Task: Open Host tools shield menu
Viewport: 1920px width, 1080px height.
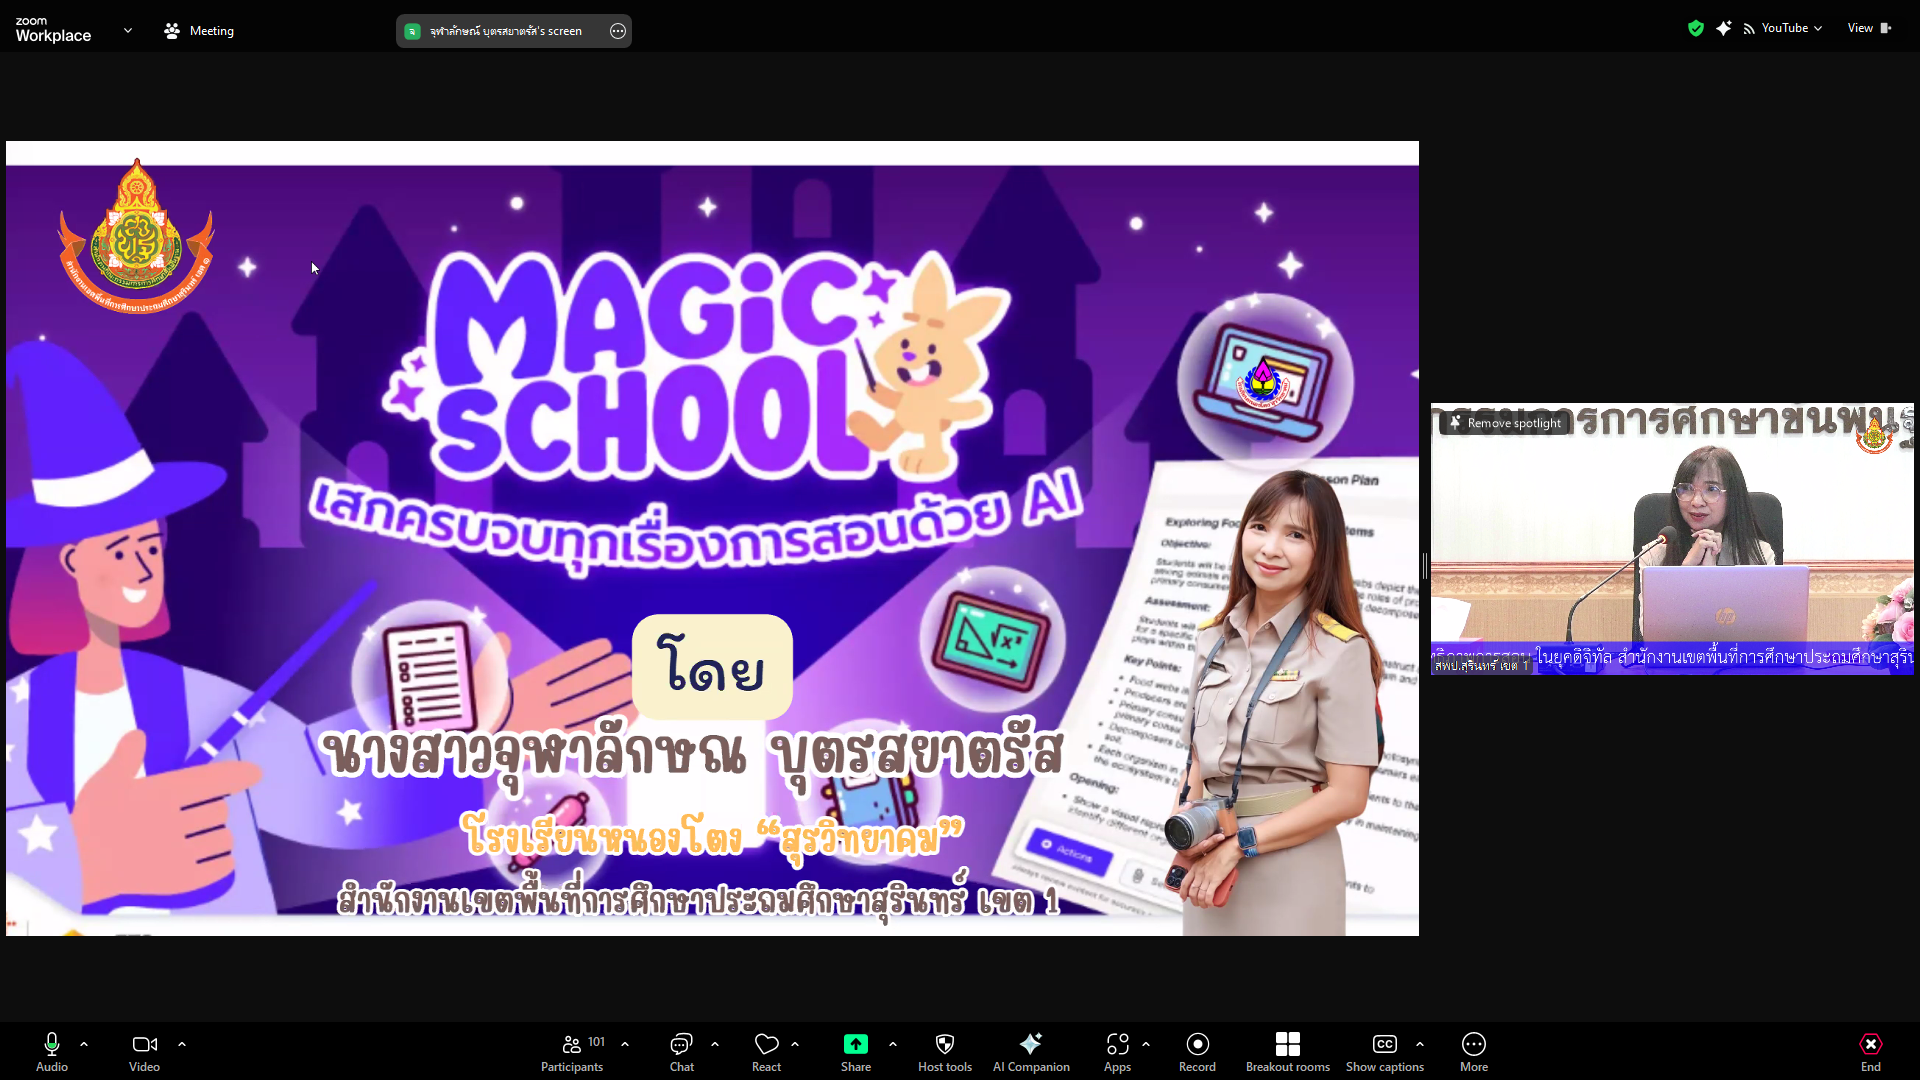Action: [945, 1052]
